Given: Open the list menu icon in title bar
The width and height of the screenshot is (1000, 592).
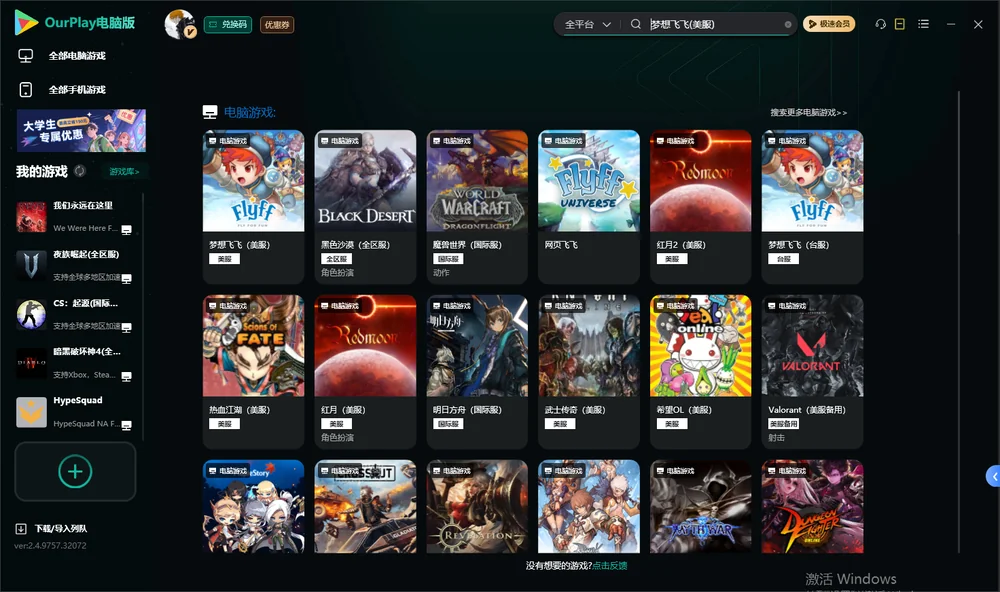Looking at the screenshot, I should pyautogui.click(x=923, y=24).
